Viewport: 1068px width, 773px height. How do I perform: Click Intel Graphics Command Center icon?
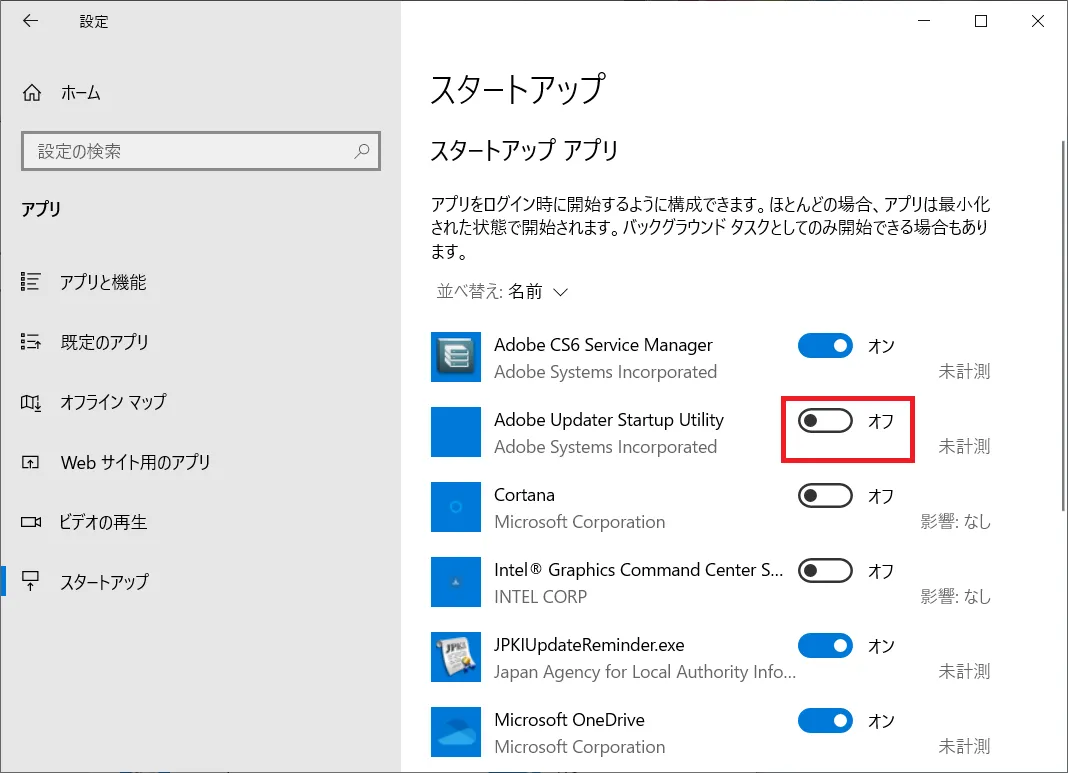coord(456,582)
